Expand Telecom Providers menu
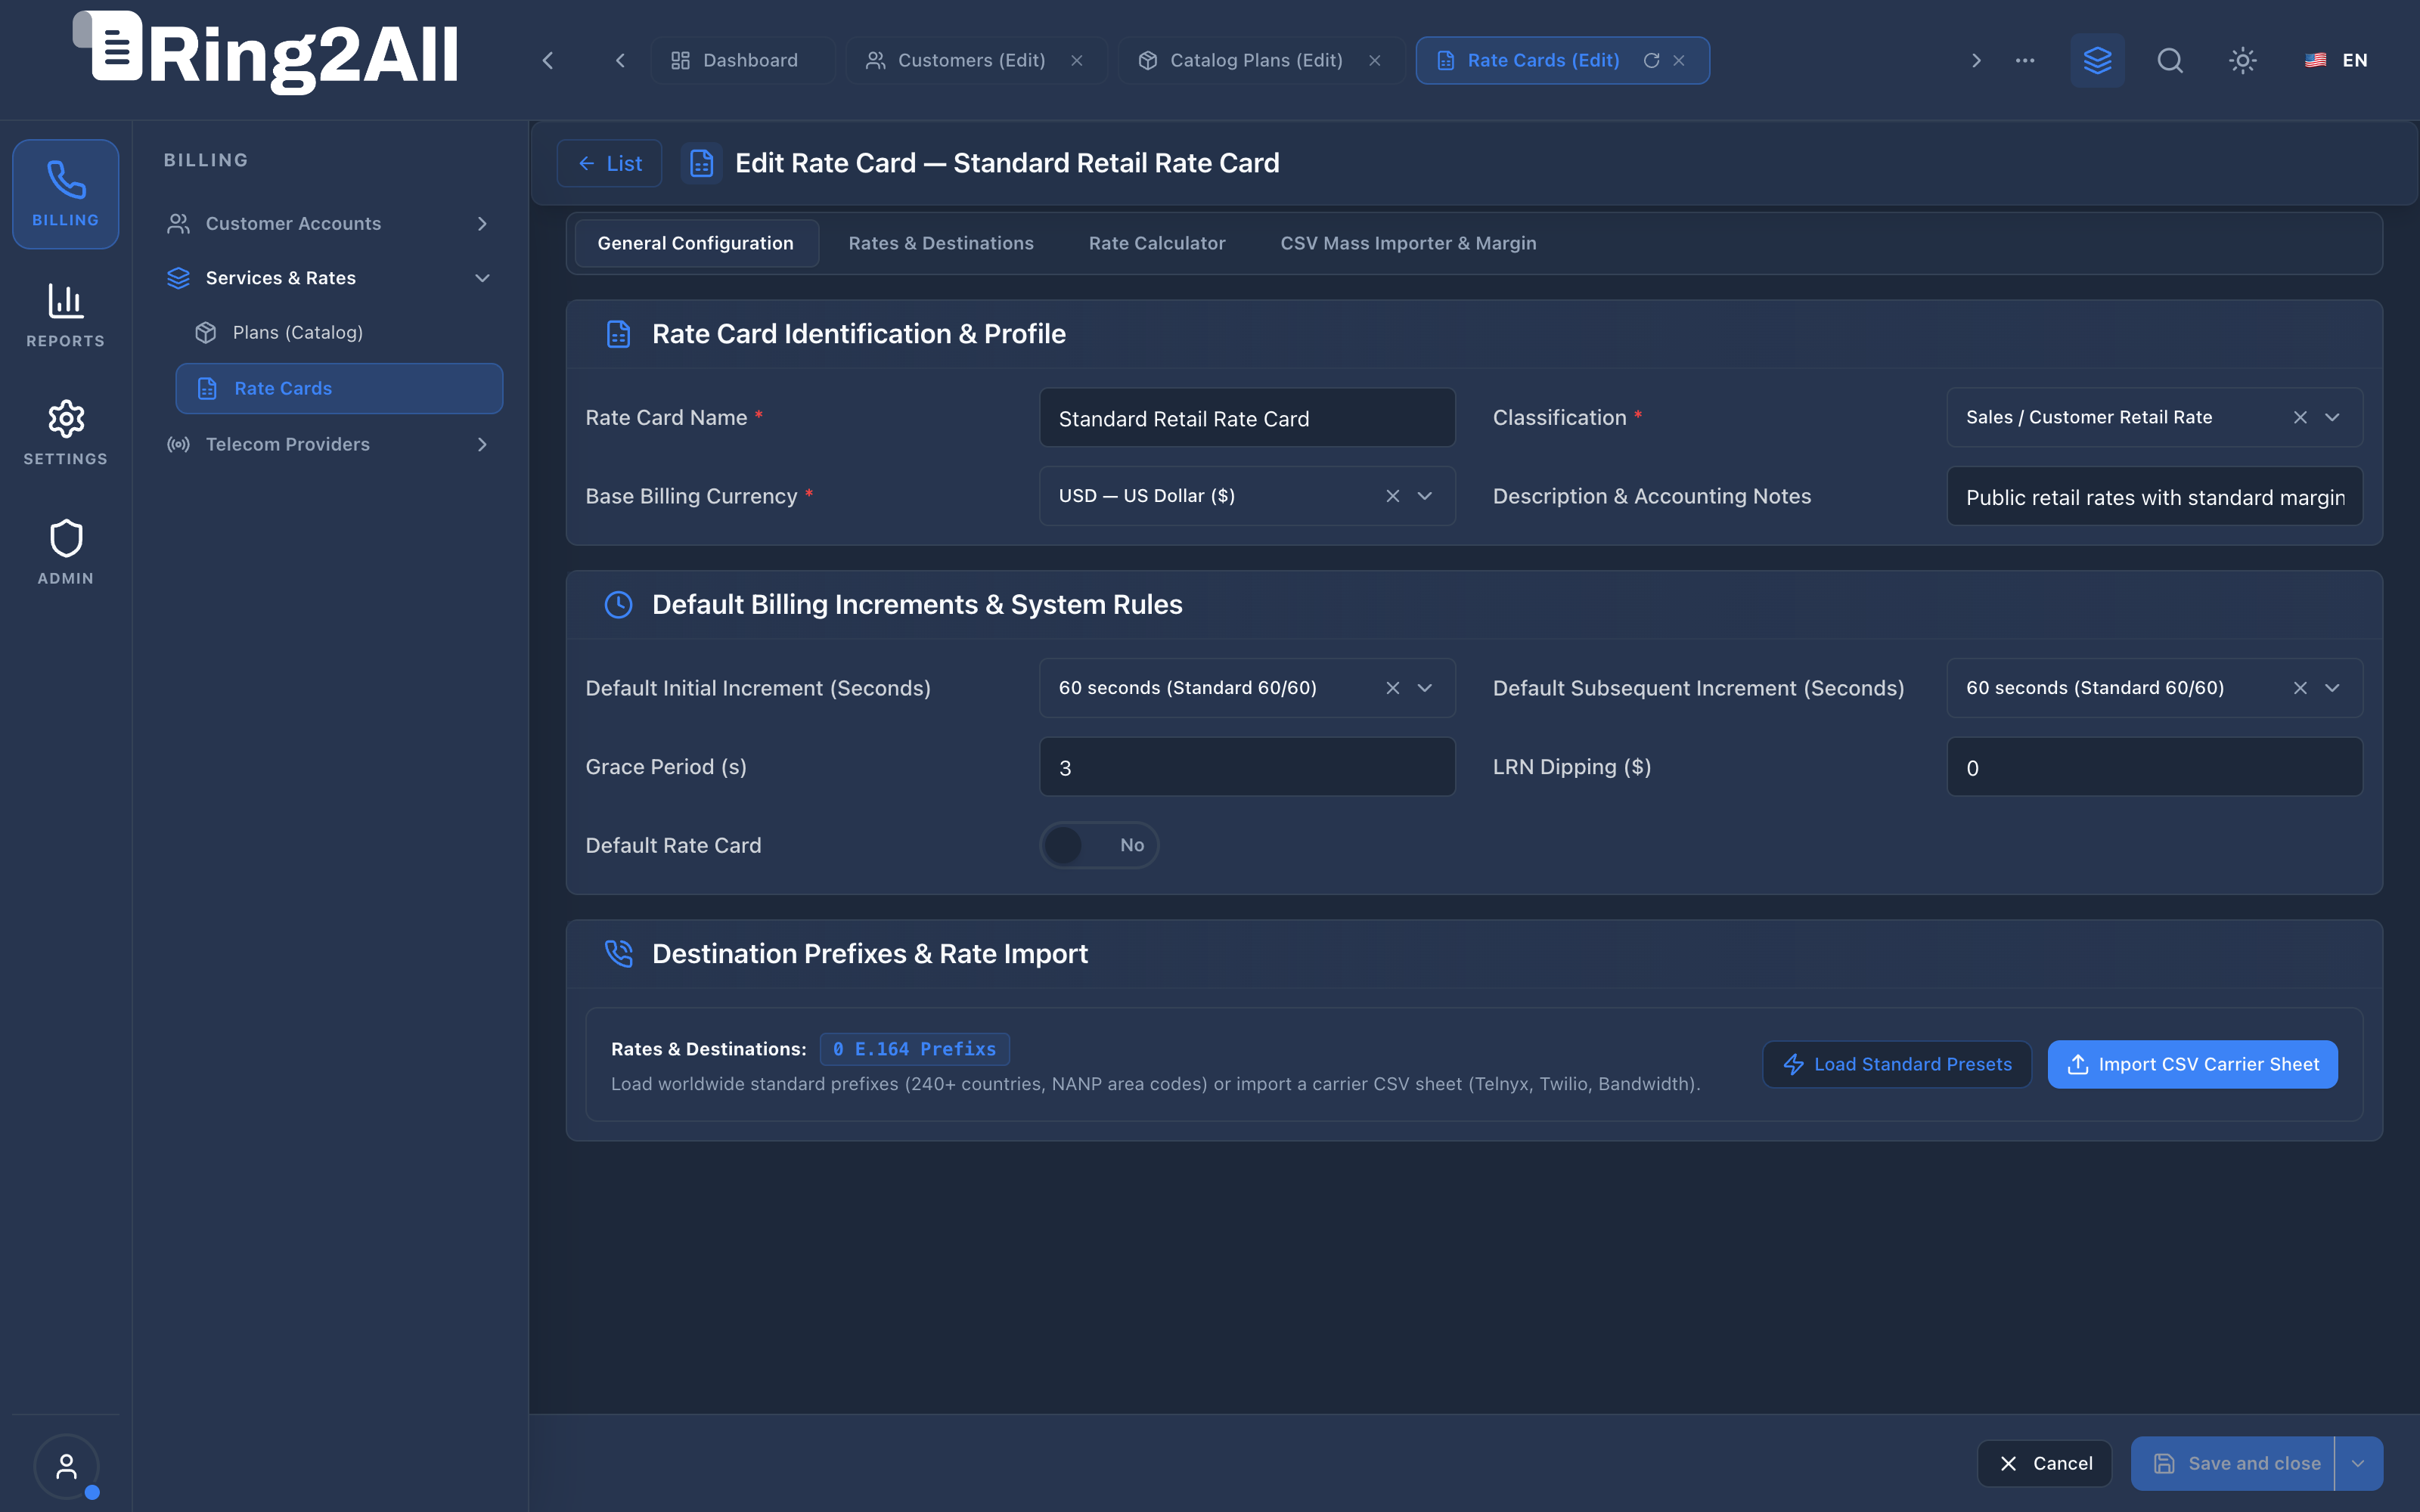This screenshot has width=2420, height=1512. pos(330,444)
